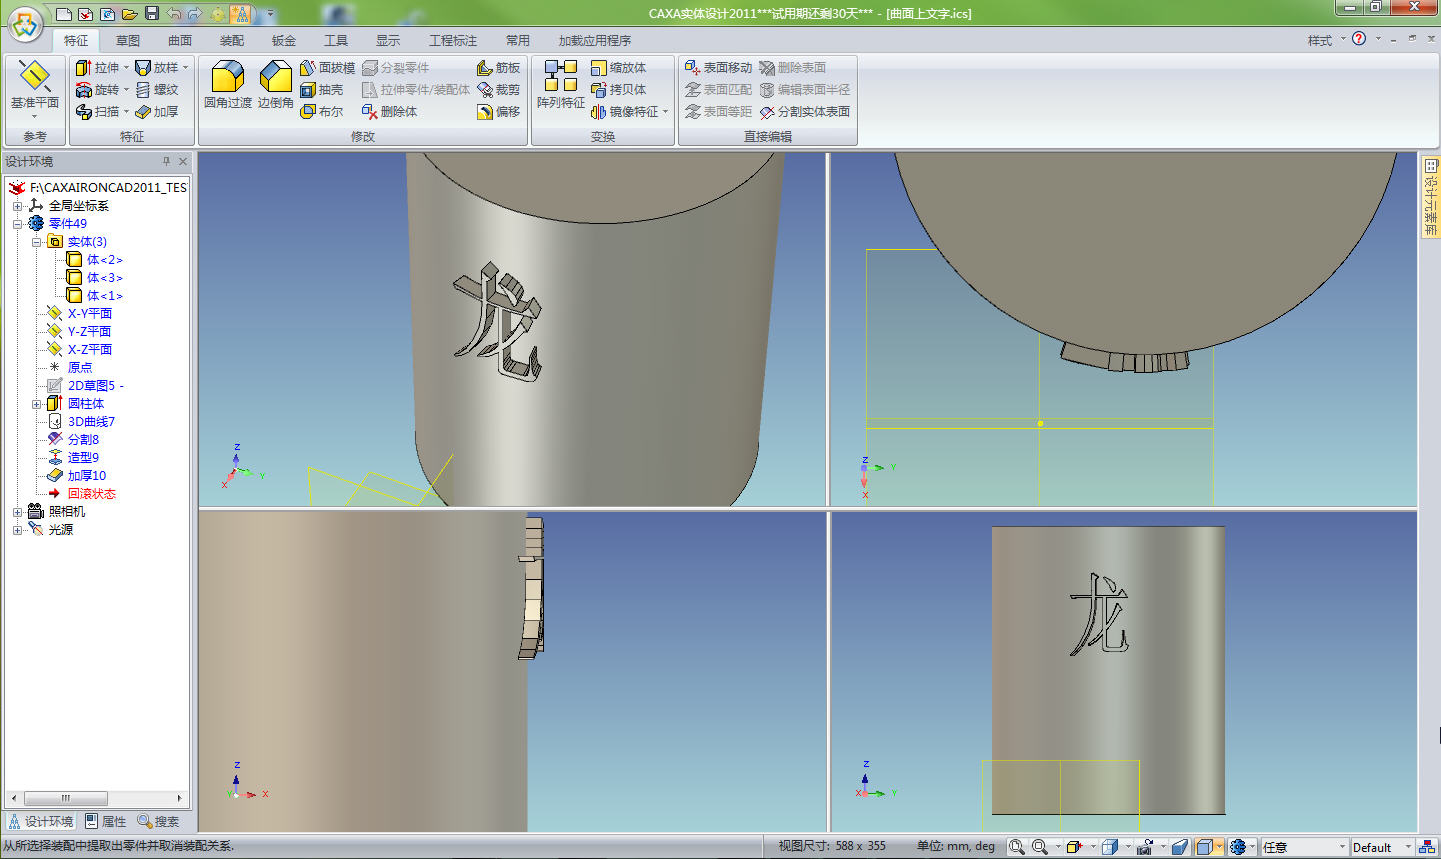Expand the 旋转 dropdown arrow

pos(126,90)
